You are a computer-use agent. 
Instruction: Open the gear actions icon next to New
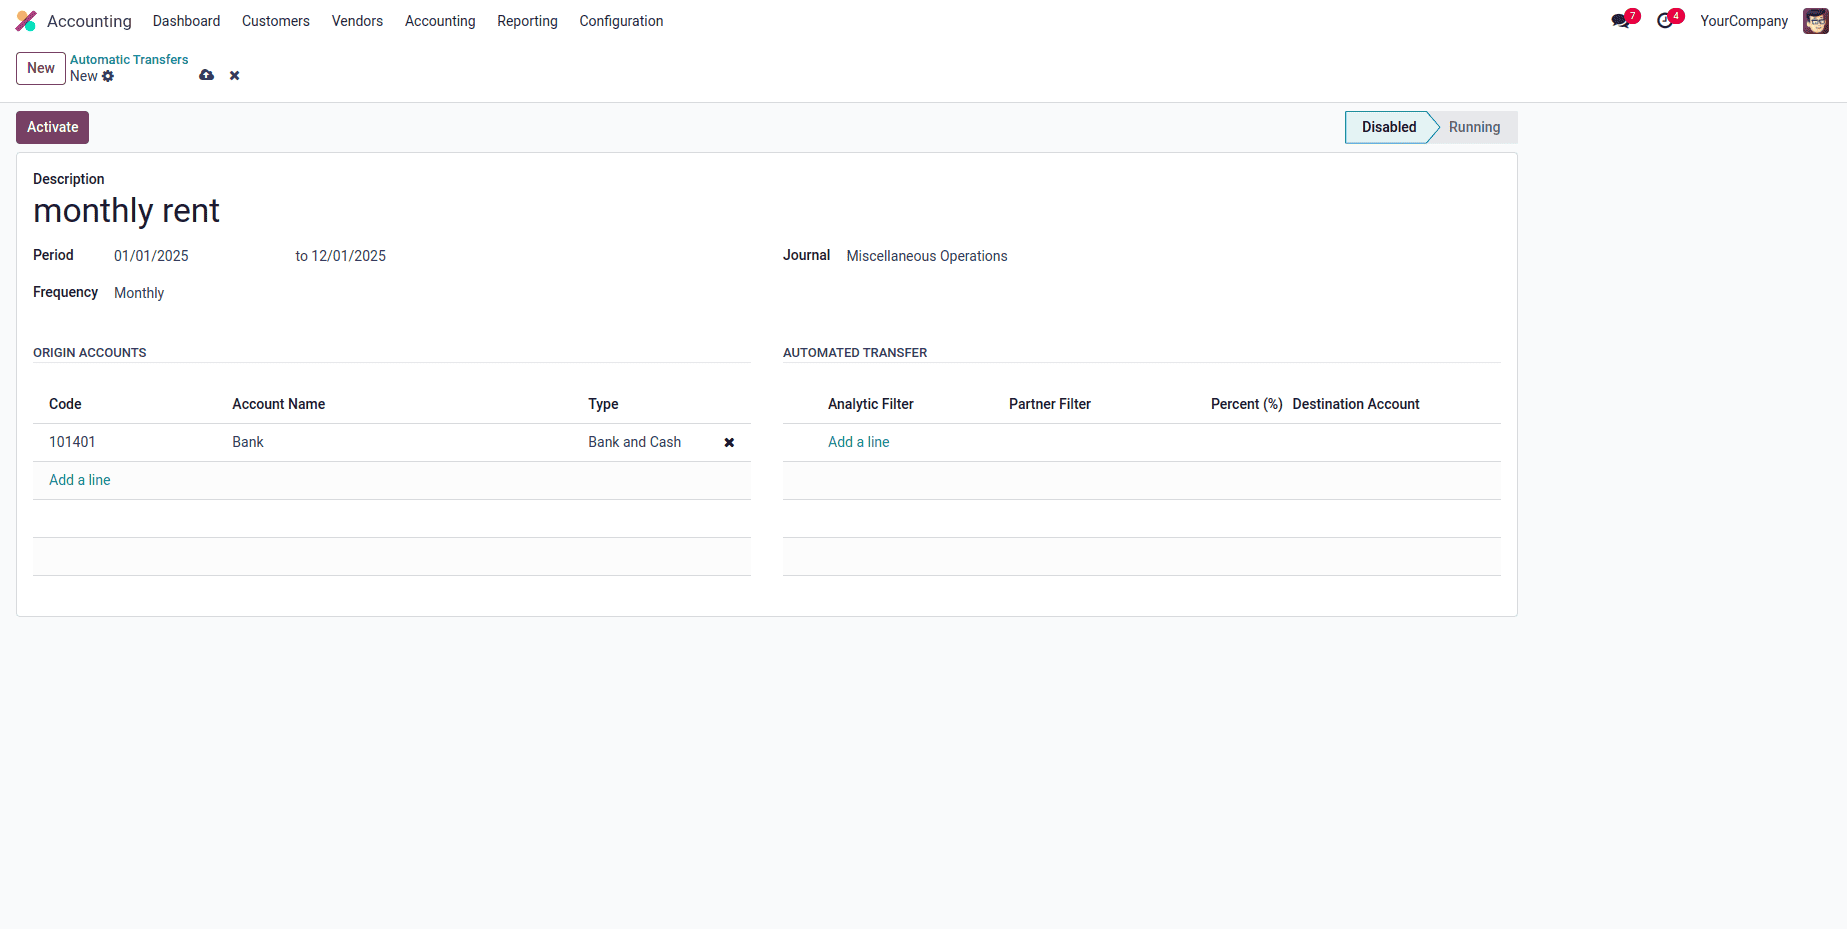pyautogui.click(x=108, y=76)
